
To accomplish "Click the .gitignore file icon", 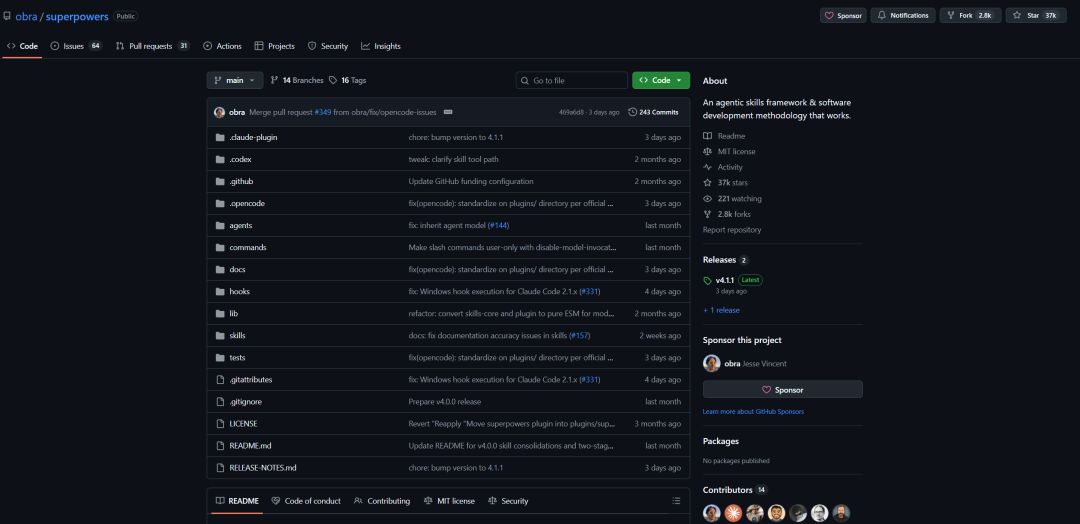I will pyautogui.click(x=220, y=401).
